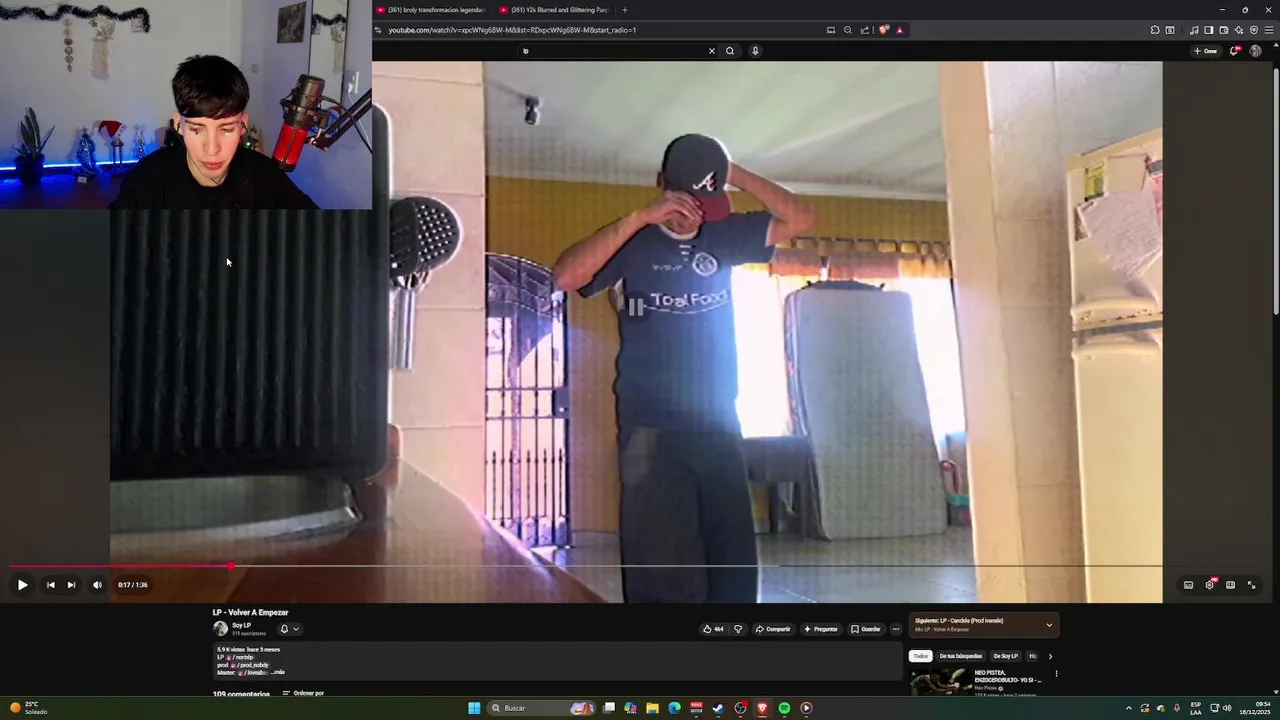Open more actions ellipsis beside Guardar
Viewport: 1280px width, 720px height.
pyautogui.click(x=896, y=629)
